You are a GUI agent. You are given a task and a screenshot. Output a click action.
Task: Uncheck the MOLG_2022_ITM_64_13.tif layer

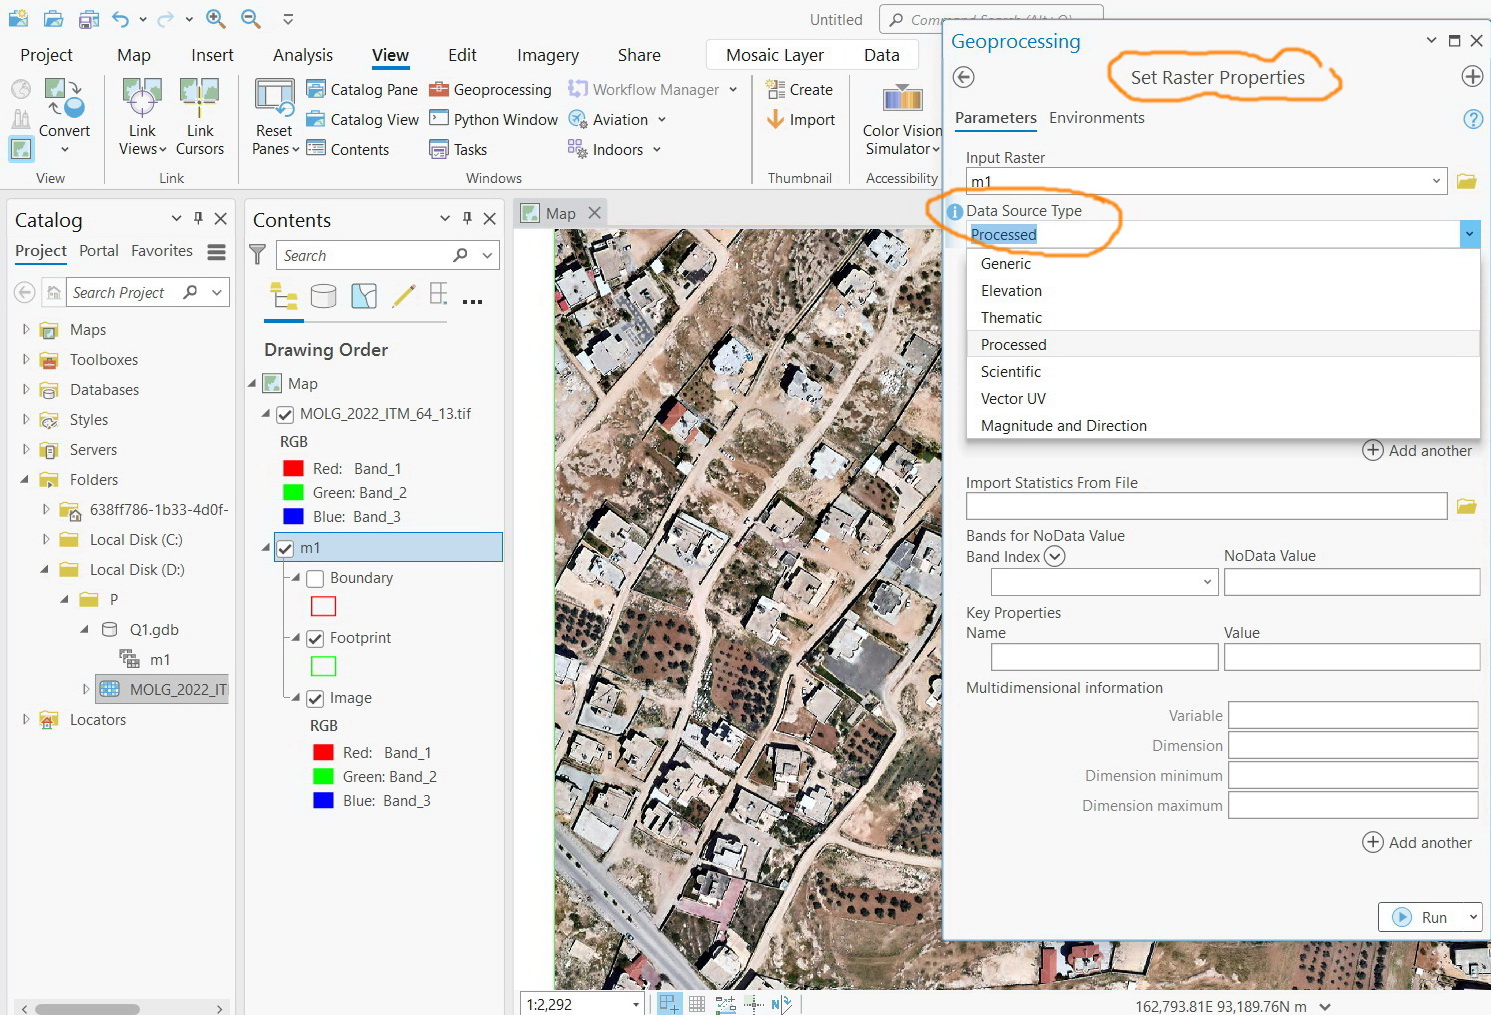click(x=285, y=414)
